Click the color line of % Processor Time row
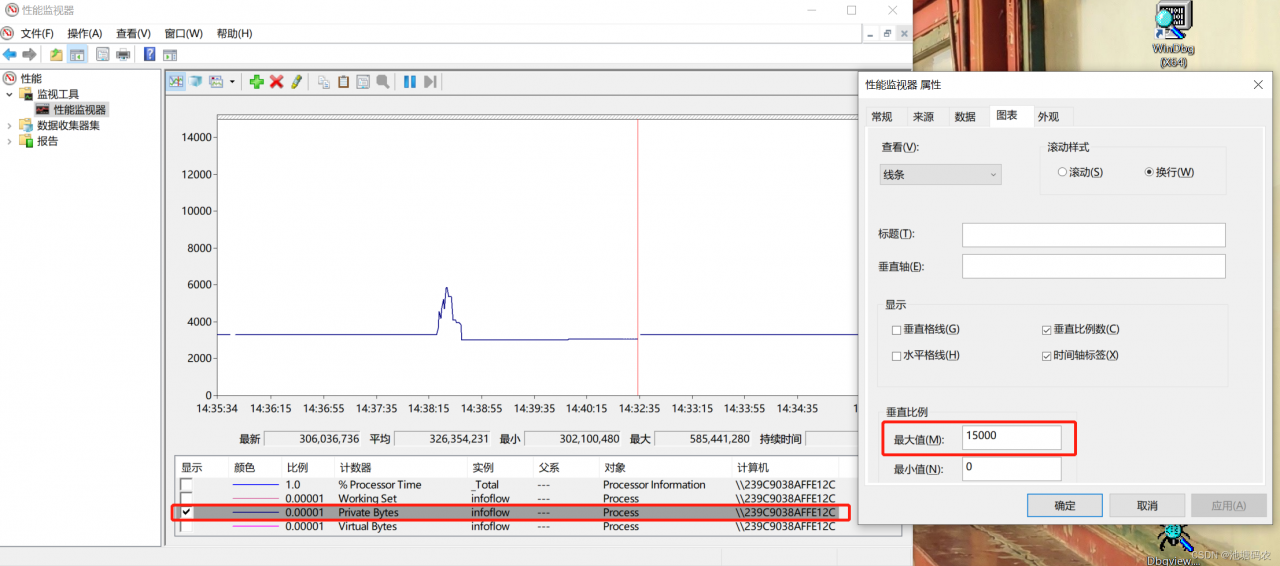This screenshot has width=1280, height=566. 255,485
